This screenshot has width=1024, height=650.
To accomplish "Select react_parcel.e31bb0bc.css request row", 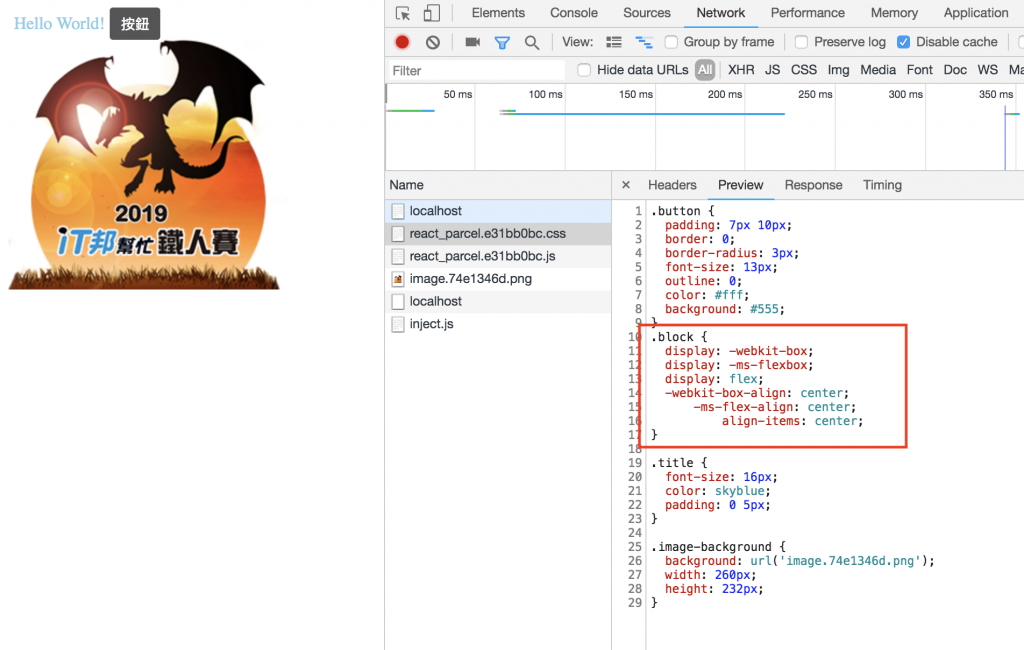I will point(498,234).
